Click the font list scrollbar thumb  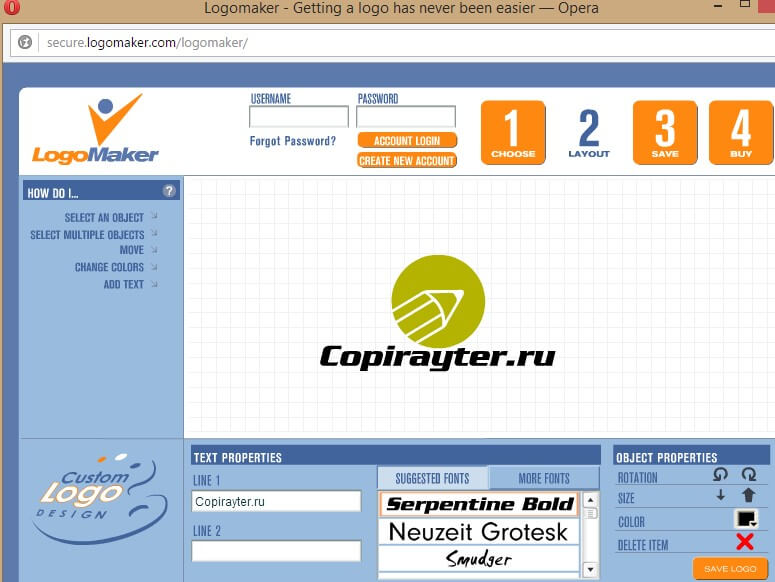pyautogui.click(x=590, y=513)
